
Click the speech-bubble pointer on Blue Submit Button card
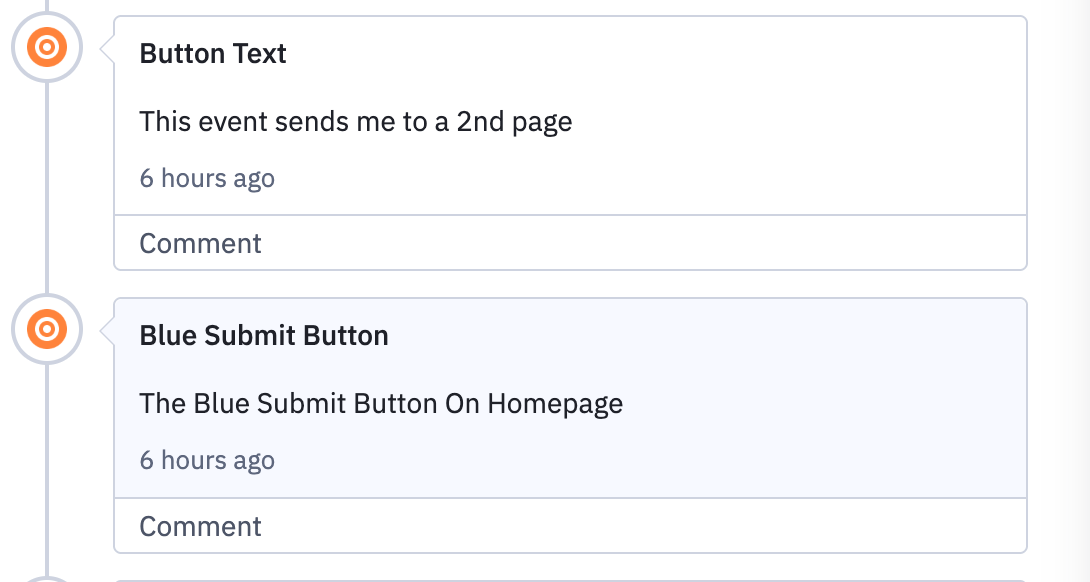point(104,330)
